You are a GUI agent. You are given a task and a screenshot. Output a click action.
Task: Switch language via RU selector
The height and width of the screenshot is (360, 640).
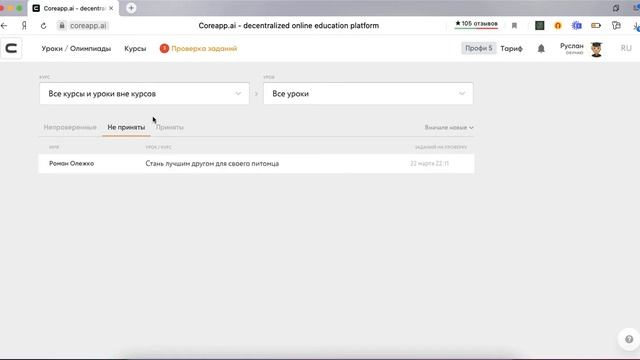pyautogui.click(x=626, y=48)
